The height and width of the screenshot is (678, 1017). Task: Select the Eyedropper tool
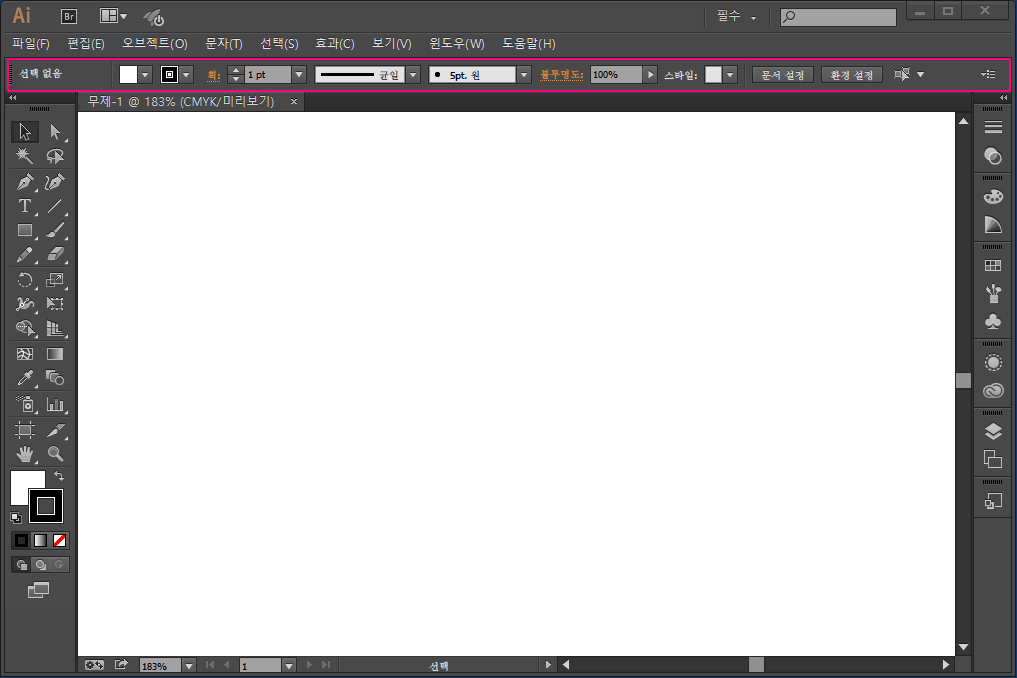(x=25, y=378)
